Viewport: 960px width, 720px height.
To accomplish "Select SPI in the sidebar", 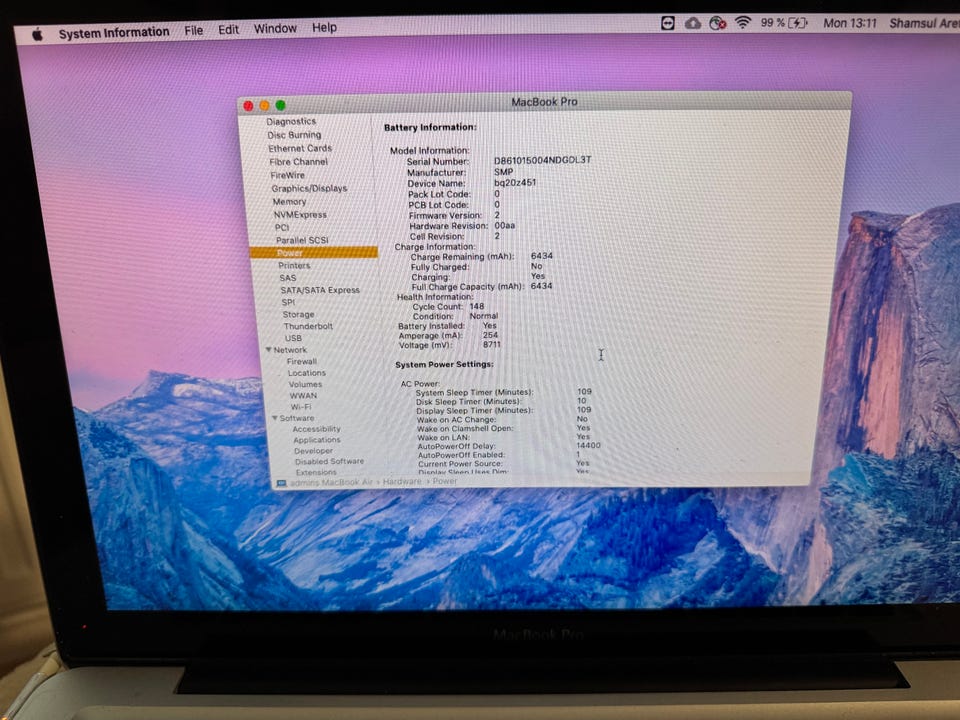I will tap(288, 302).
